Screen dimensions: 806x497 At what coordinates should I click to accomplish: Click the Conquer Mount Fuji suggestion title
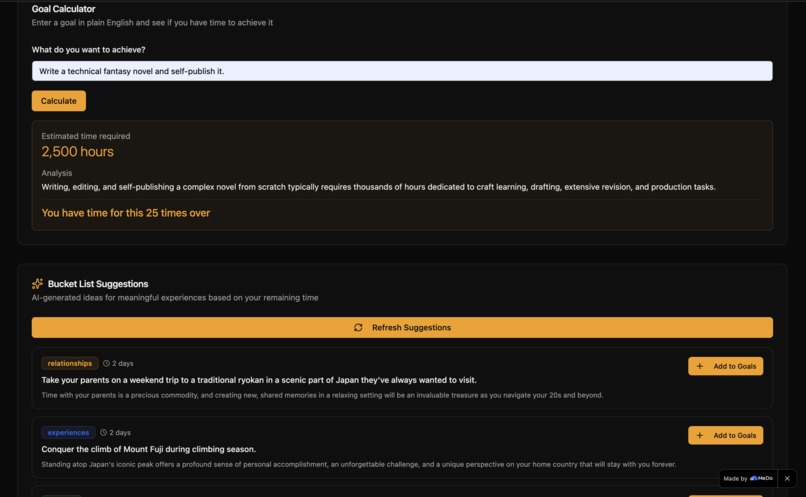click(x=149, y=449)
